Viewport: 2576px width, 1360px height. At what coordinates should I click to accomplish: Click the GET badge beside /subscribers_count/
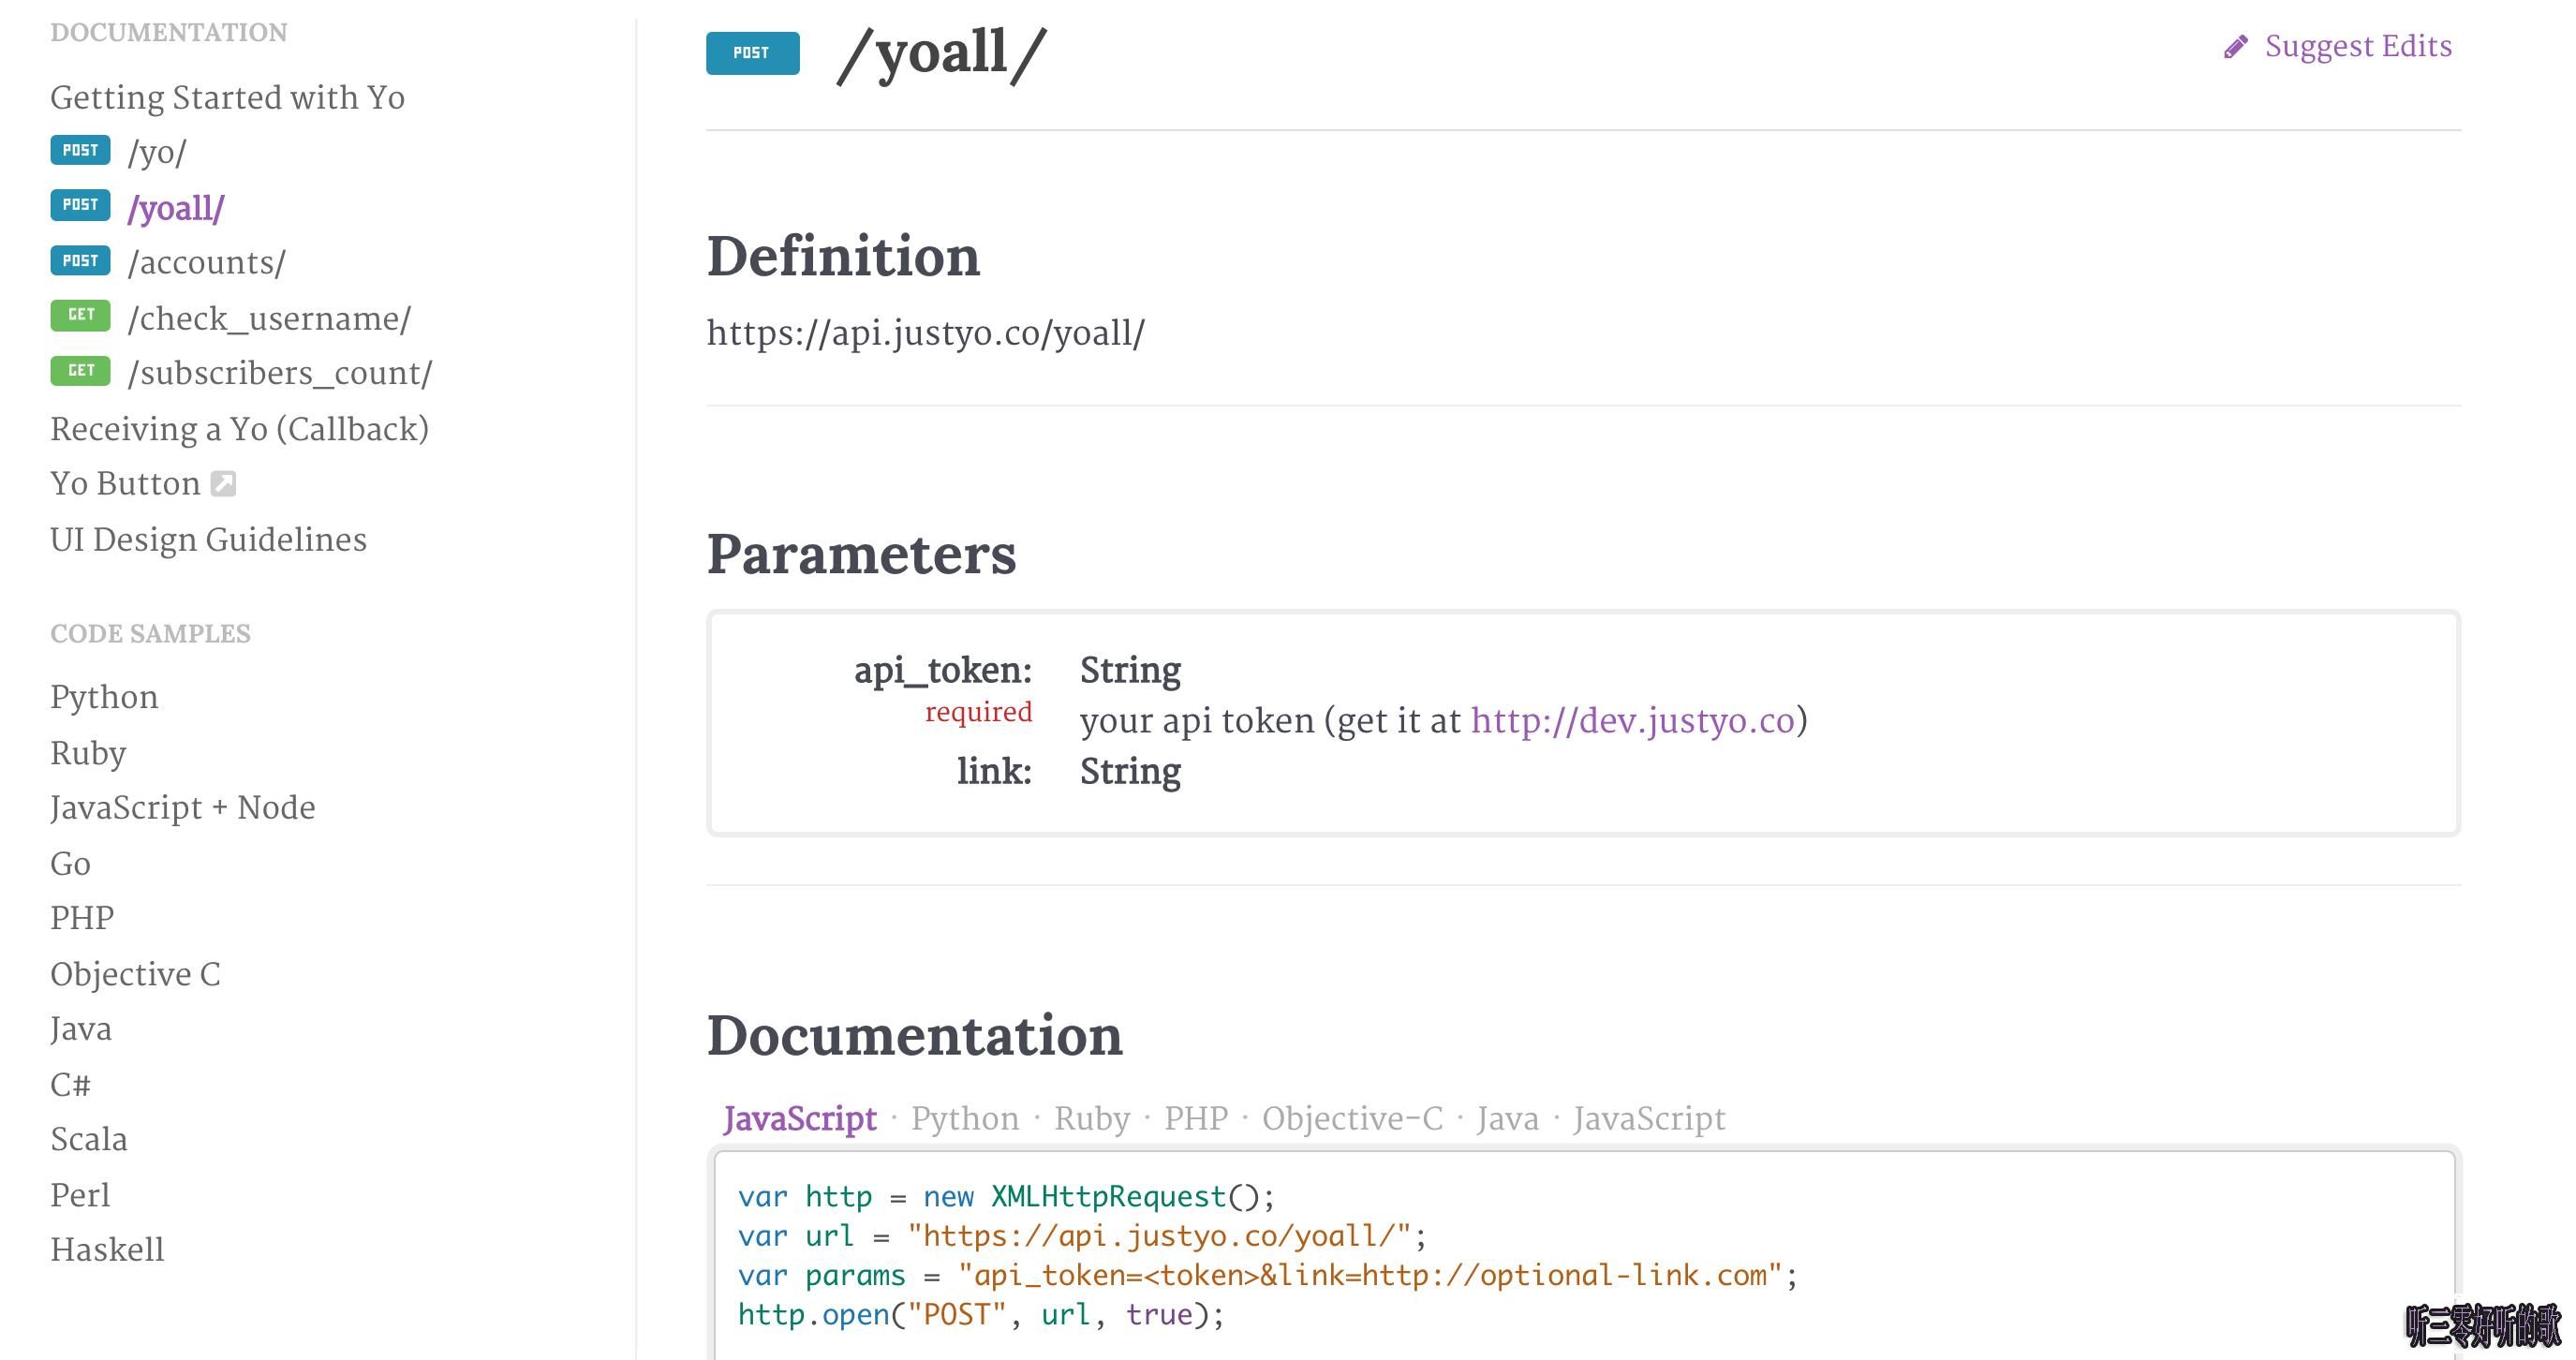tap(80, 371)
